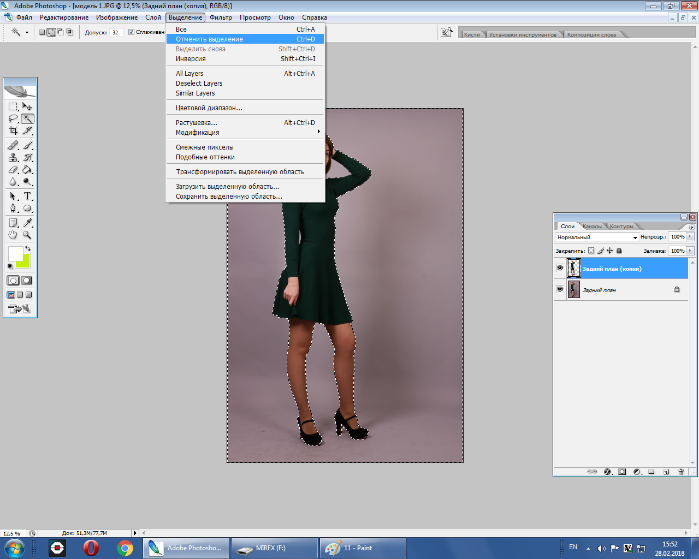Image resolution: width=699 pixels, height=559 pixels.
Task: Click the tolerance input field value 32
Action: click(116, 33)
